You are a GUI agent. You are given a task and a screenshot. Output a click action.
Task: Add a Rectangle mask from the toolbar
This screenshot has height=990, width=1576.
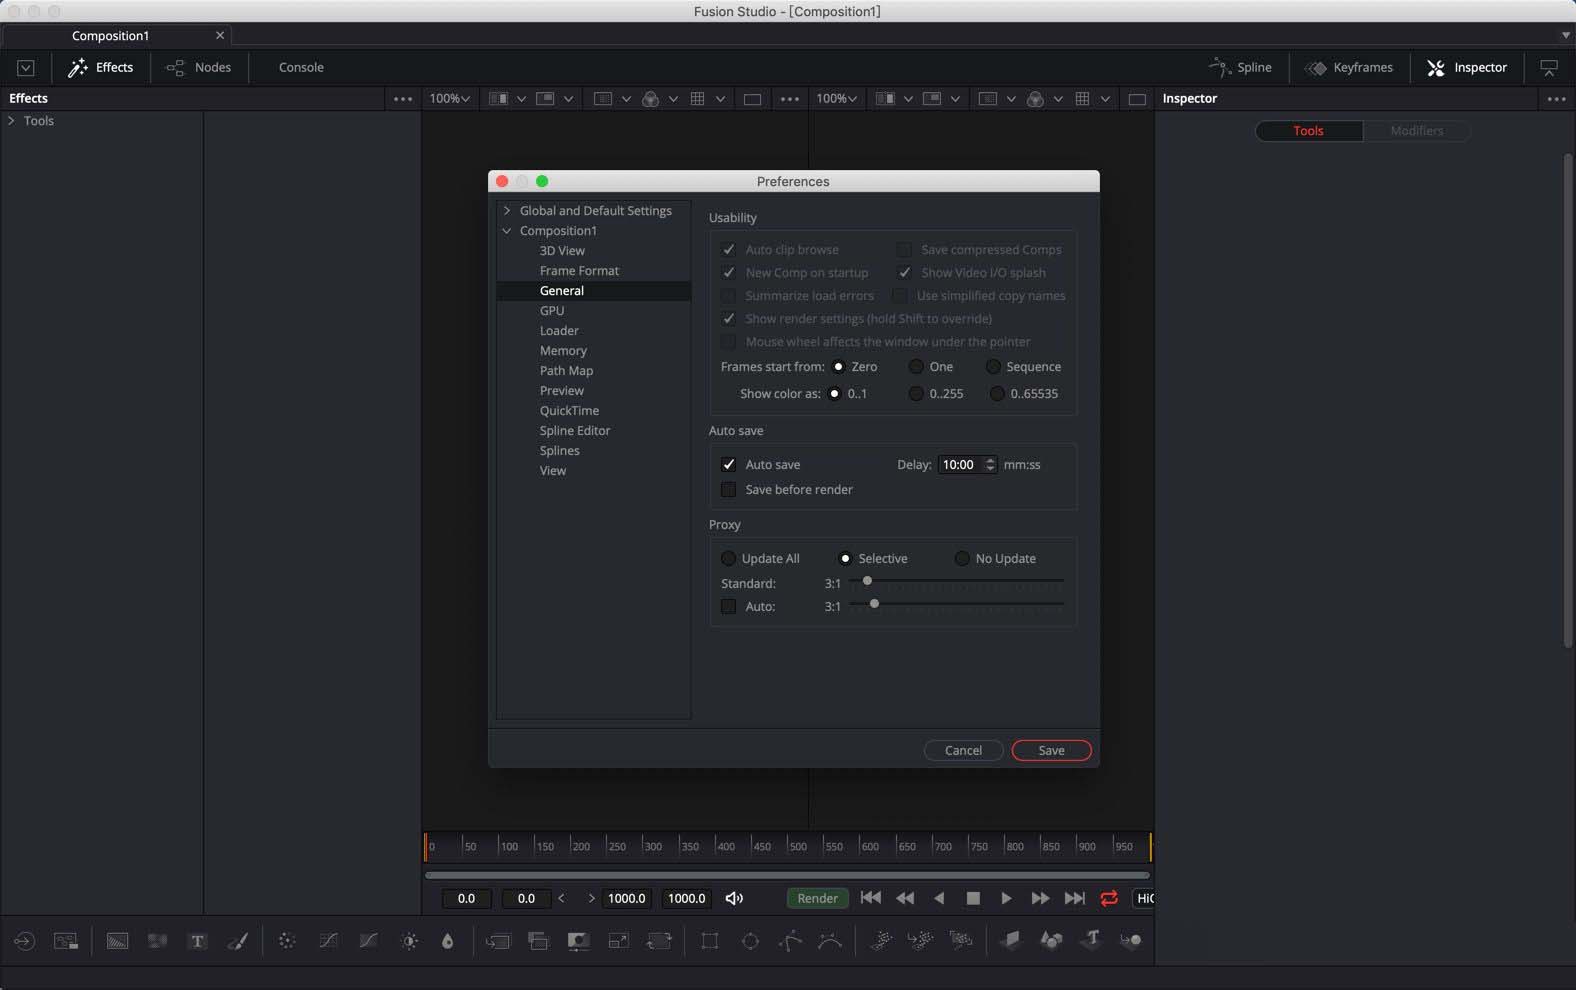click(x=710, y=941)
